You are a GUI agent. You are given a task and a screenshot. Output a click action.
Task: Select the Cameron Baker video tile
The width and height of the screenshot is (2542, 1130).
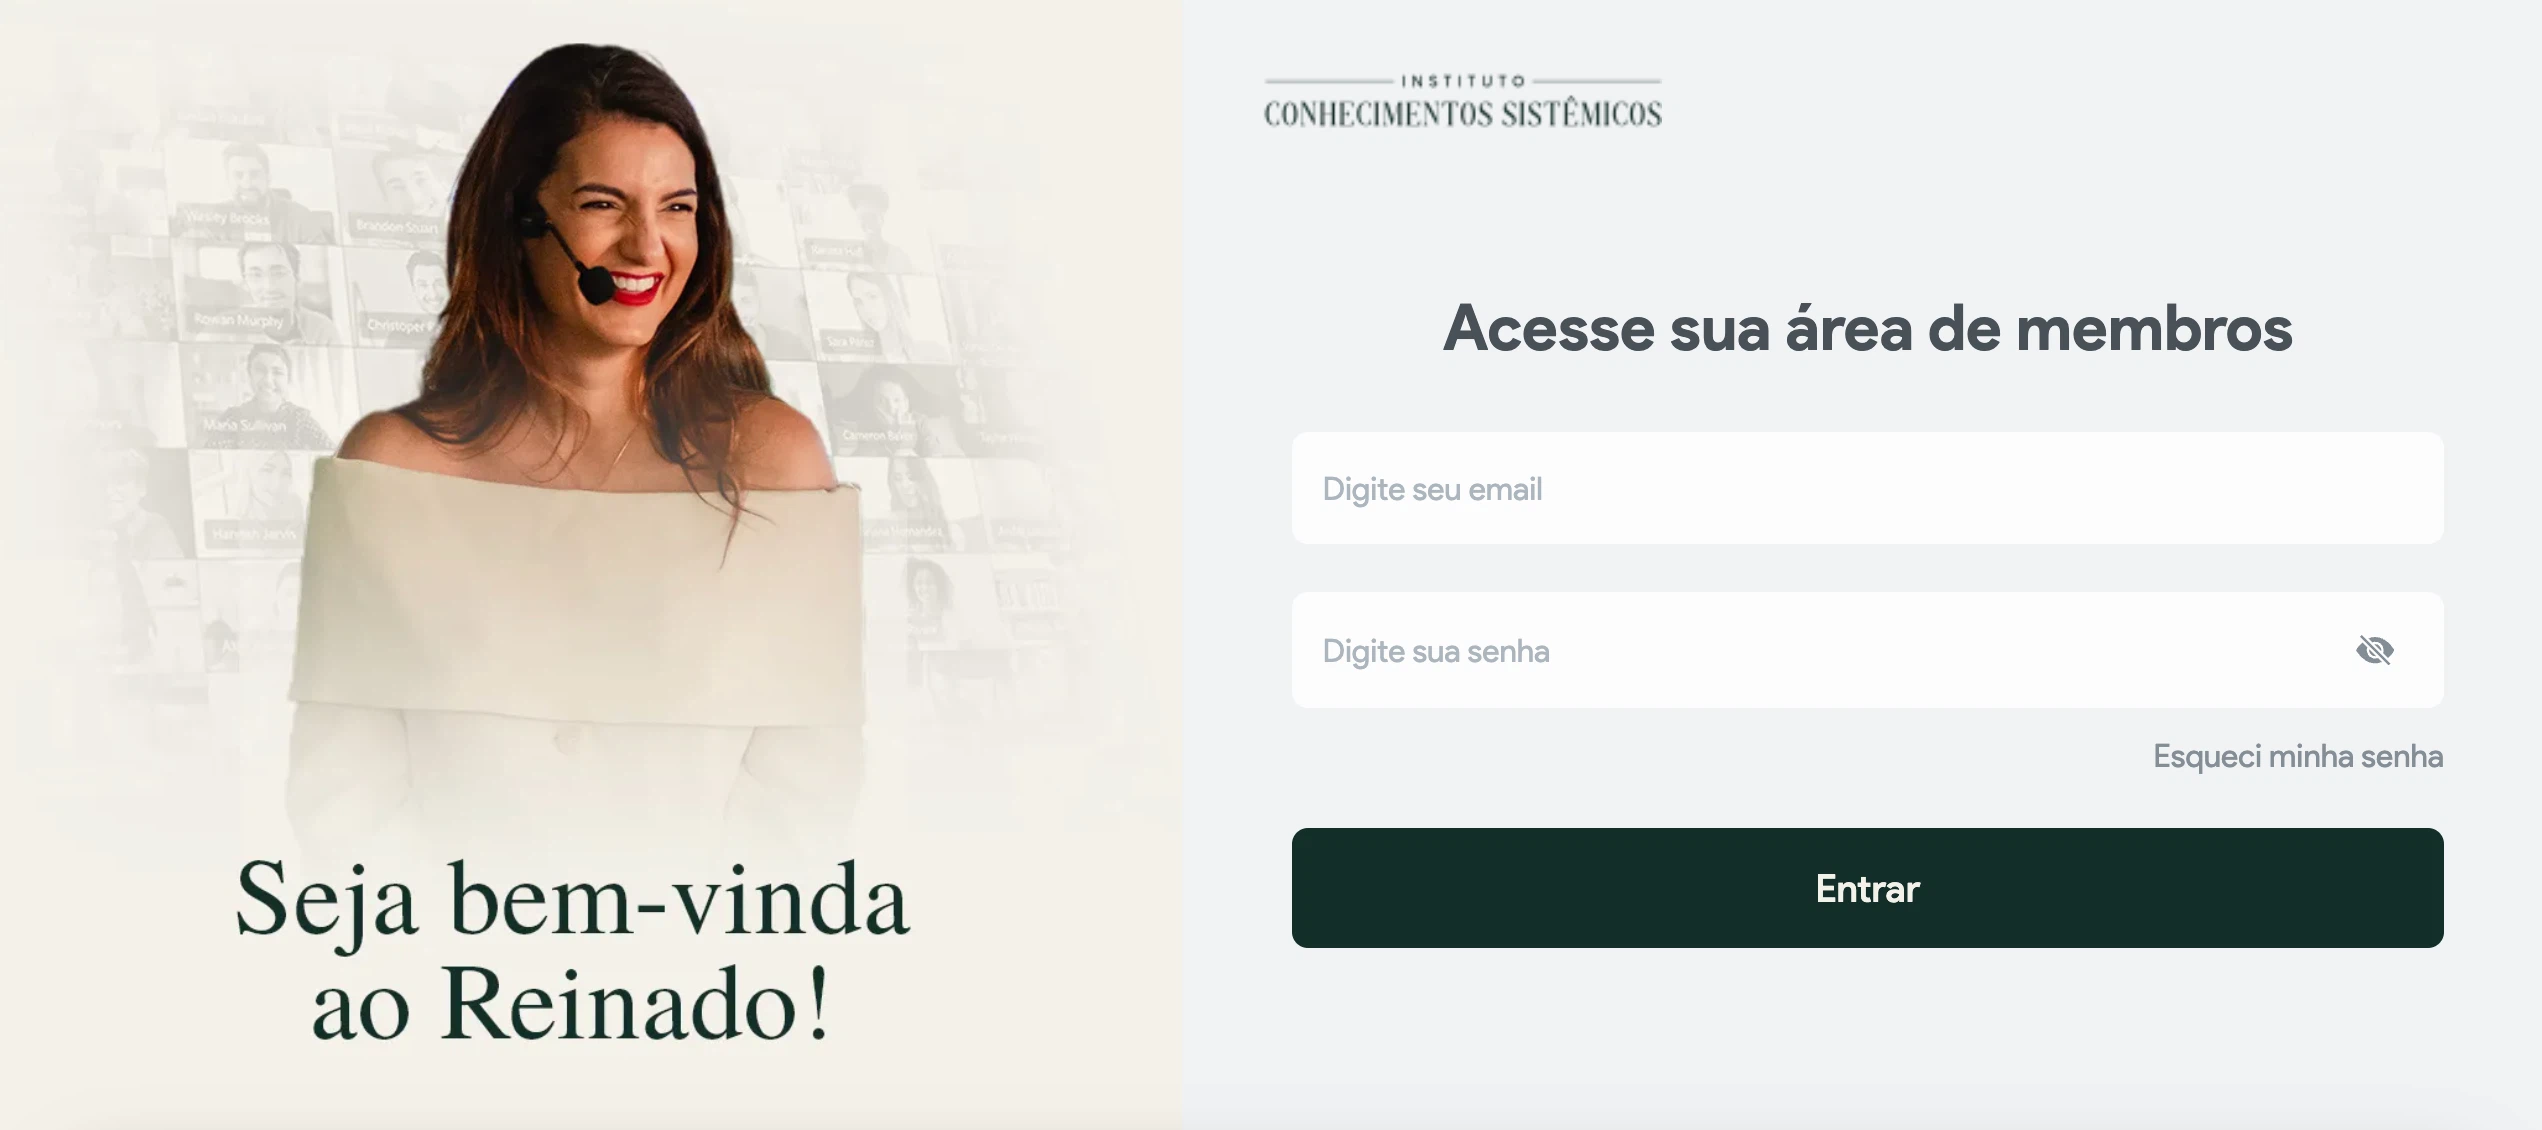coord(890,405)
